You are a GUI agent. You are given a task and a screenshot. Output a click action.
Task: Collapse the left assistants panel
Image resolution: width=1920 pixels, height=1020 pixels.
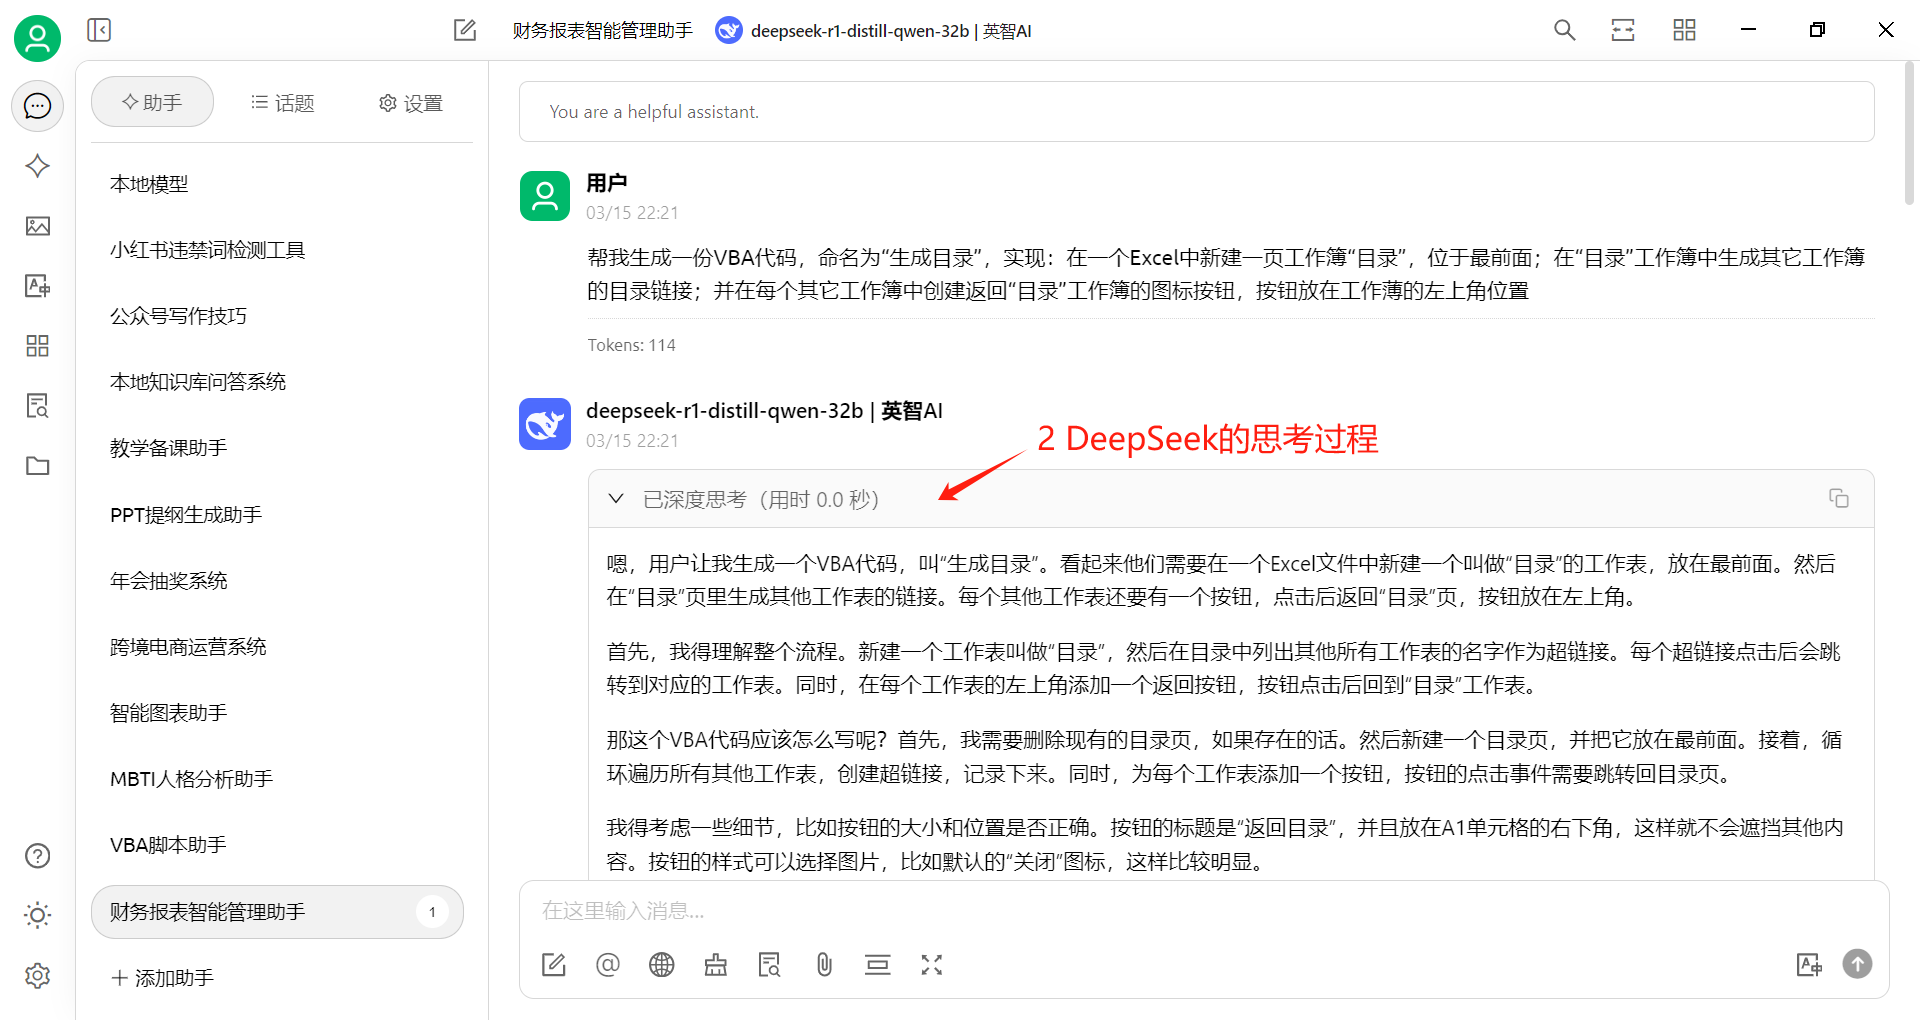coord(99,30)
